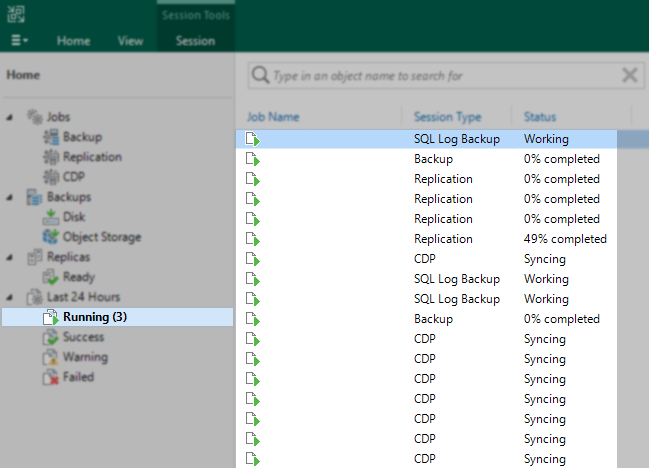This screenshot has height=468, width=649.
Task: Switch to the View ribbon tab
Action: pyautogui.click(x=130, y=41)
